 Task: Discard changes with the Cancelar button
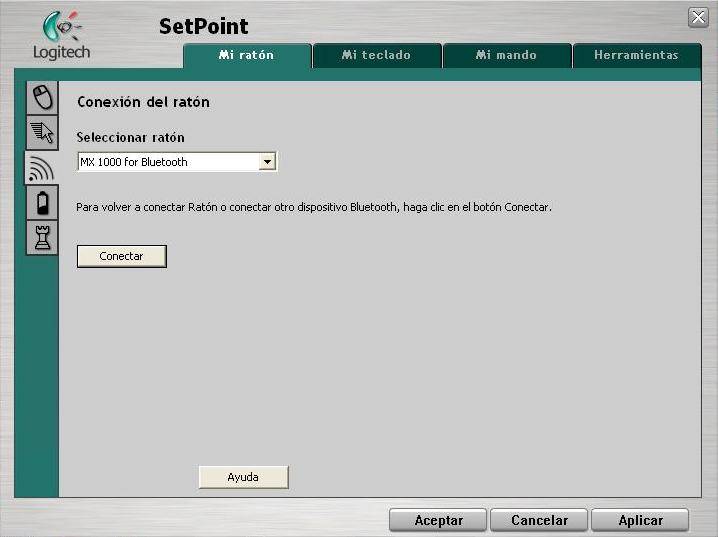539,520
